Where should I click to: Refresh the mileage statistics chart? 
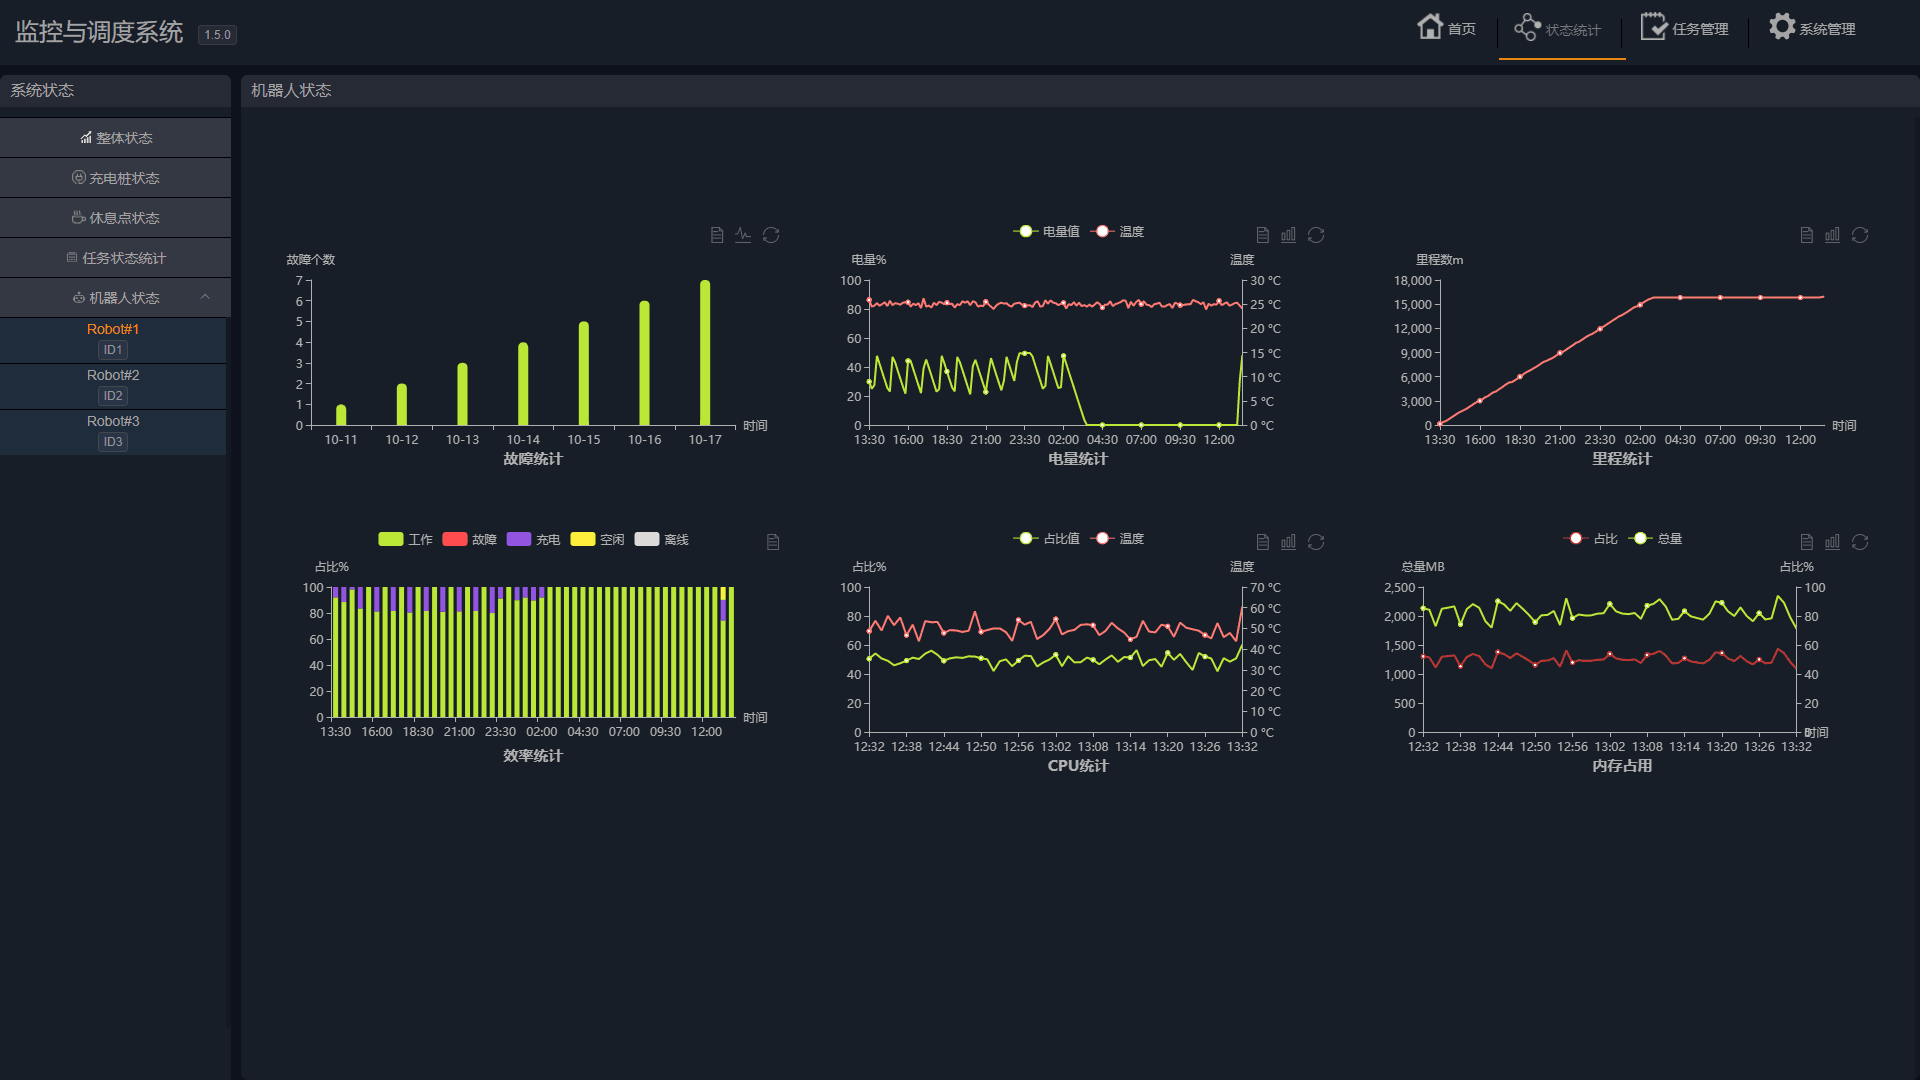[x=1860, y=235]
